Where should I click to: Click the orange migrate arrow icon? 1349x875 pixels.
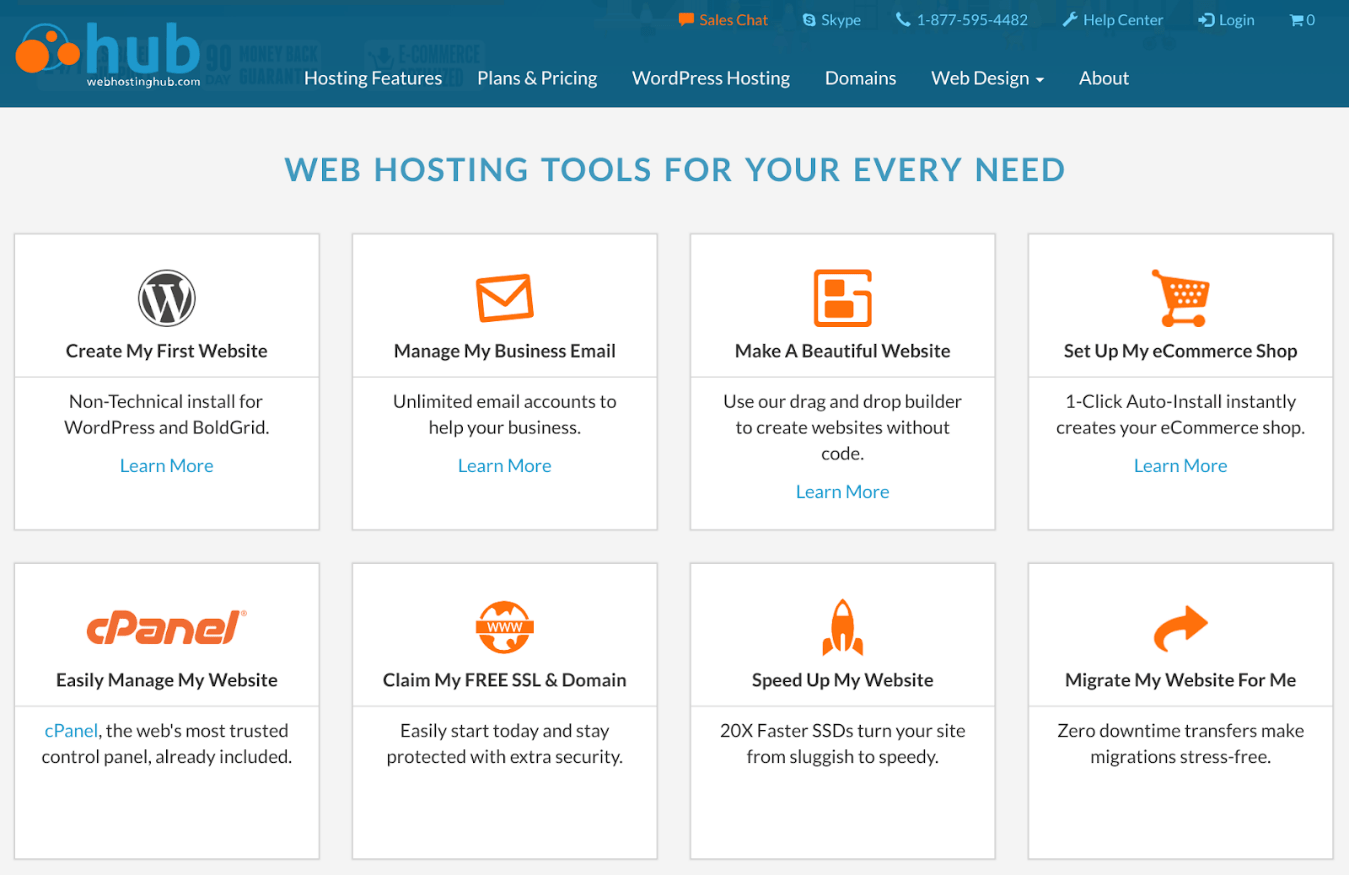(1181, 629)
